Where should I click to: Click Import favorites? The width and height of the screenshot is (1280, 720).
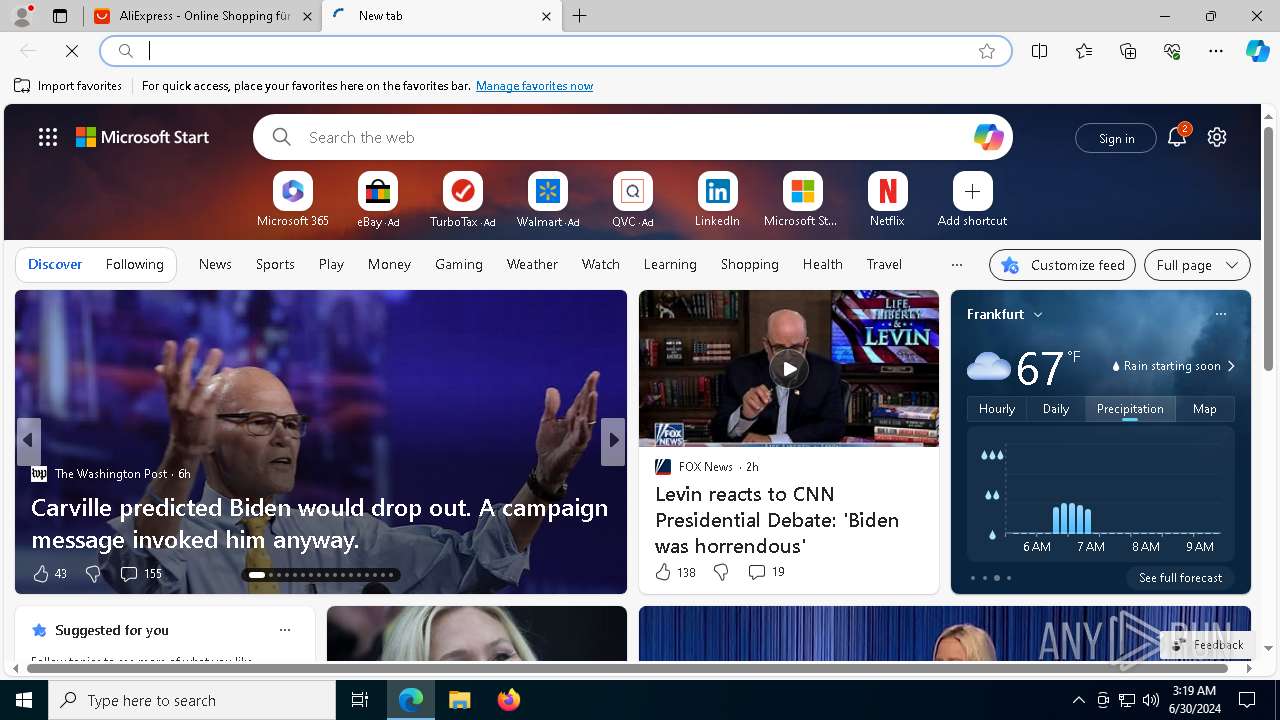[68, 86]
